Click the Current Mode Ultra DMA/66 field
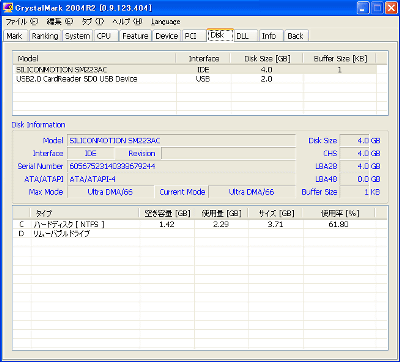 coord(252,192)
